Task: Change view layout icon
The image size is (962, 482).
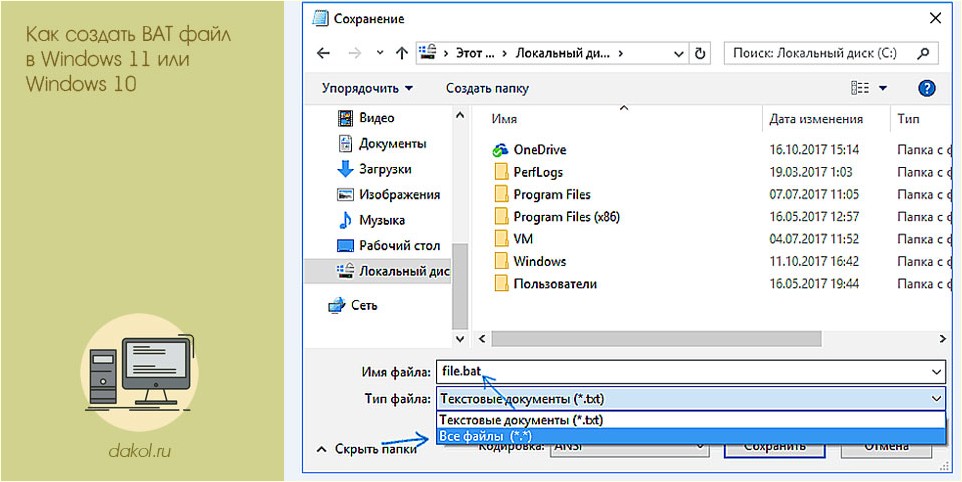Action: point(860,88)
